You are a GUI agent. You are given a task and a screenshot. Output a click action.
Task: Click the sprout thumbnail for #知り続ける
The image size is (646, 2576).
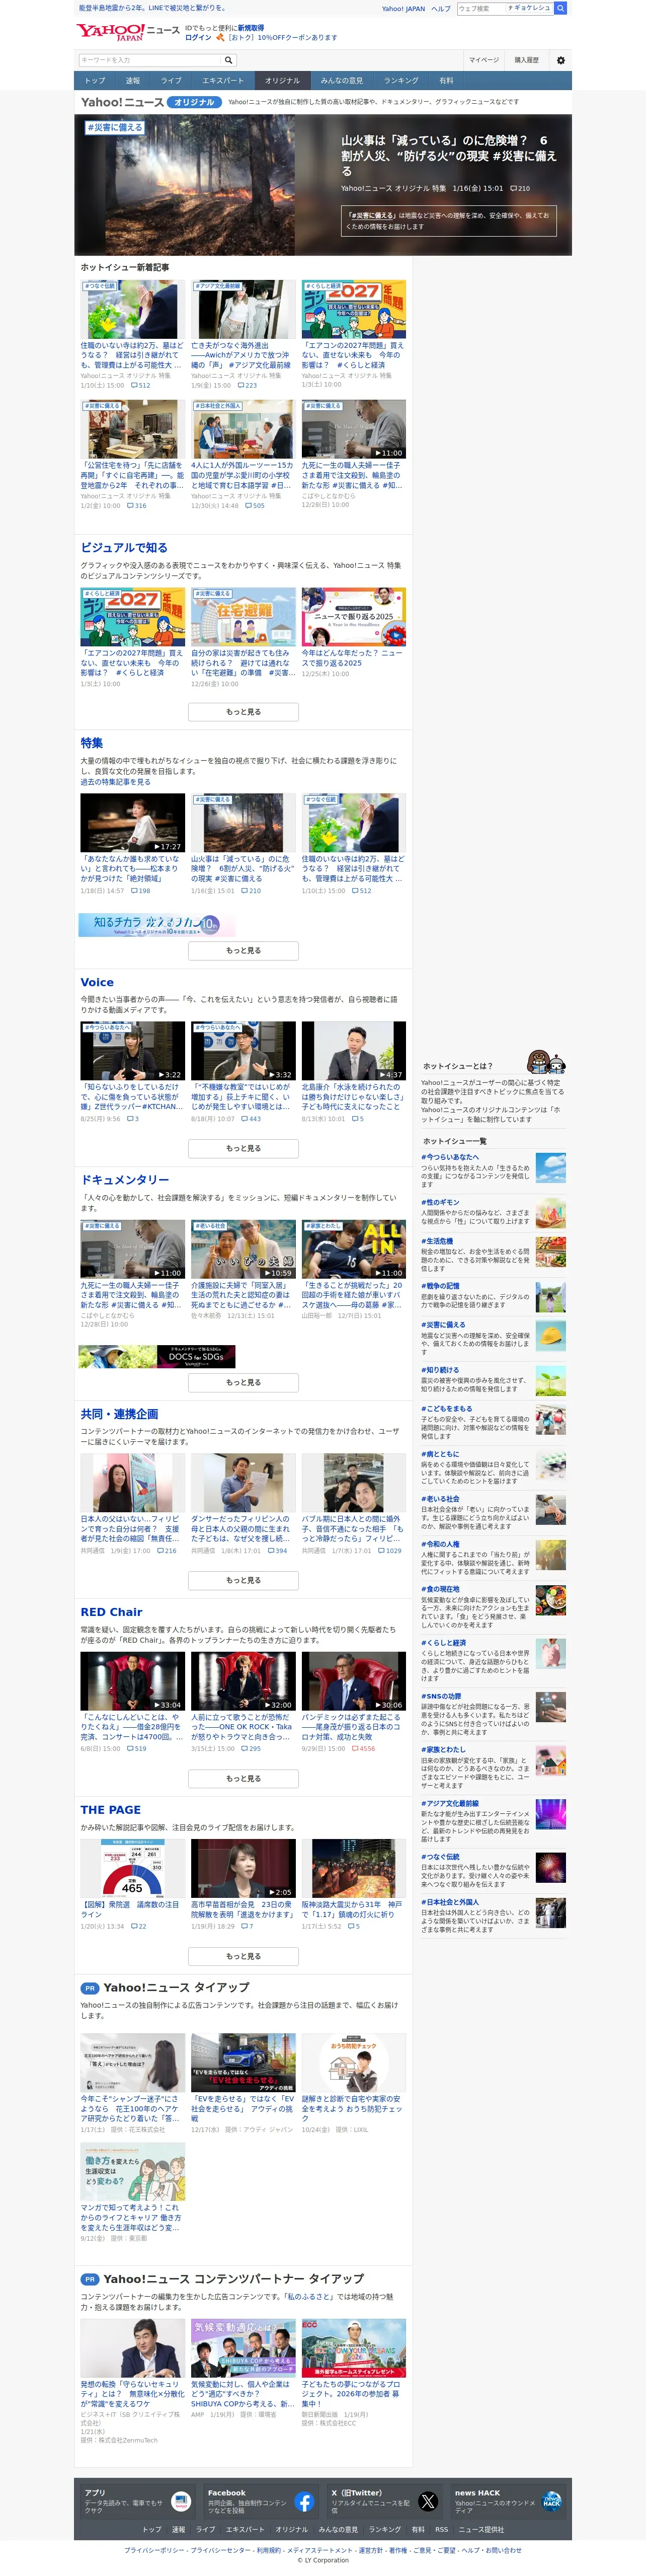tap(550, 1380)
